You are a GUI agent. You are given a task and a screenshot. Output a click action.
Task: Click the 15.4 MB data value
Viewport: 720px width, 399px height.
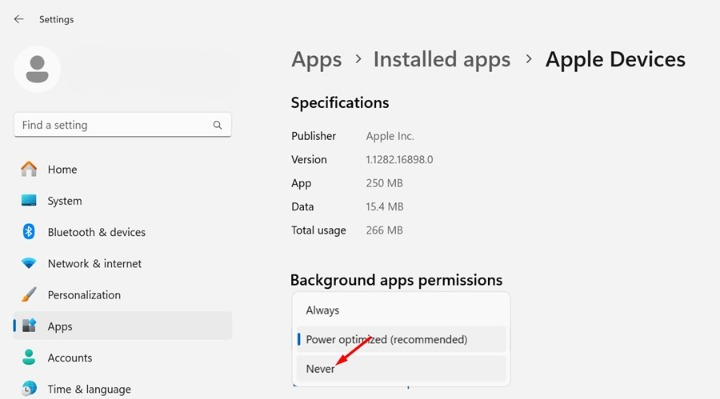point(384,207)
